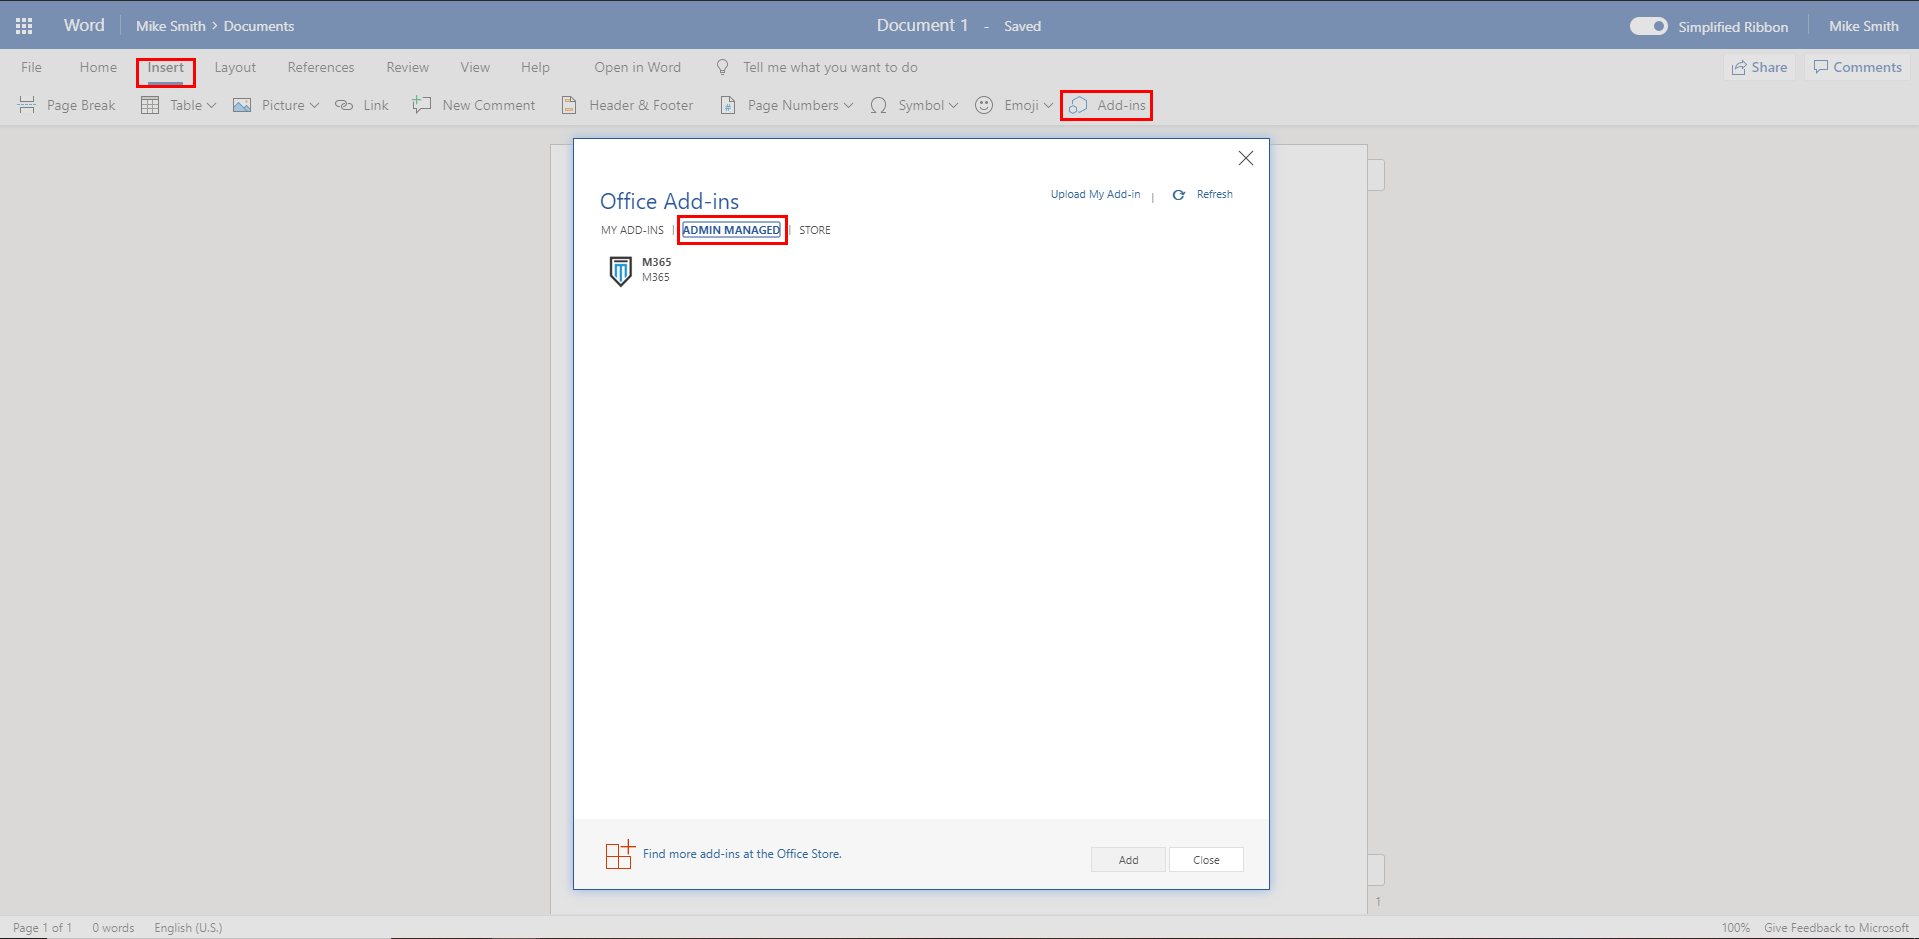Click the Word app name in header
The height and width of the screenshot is (939, 1919).
tap(84, 26)
